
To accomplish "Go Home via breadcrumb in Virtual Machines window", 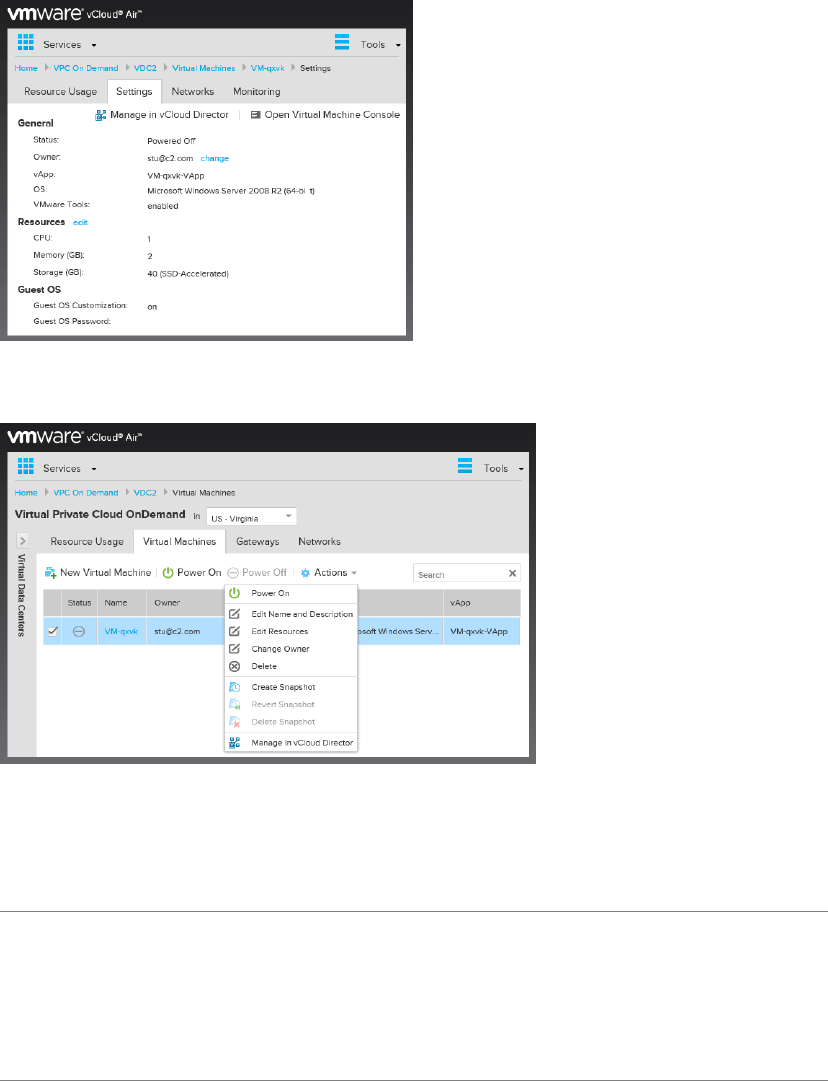I will click(26, 493).
